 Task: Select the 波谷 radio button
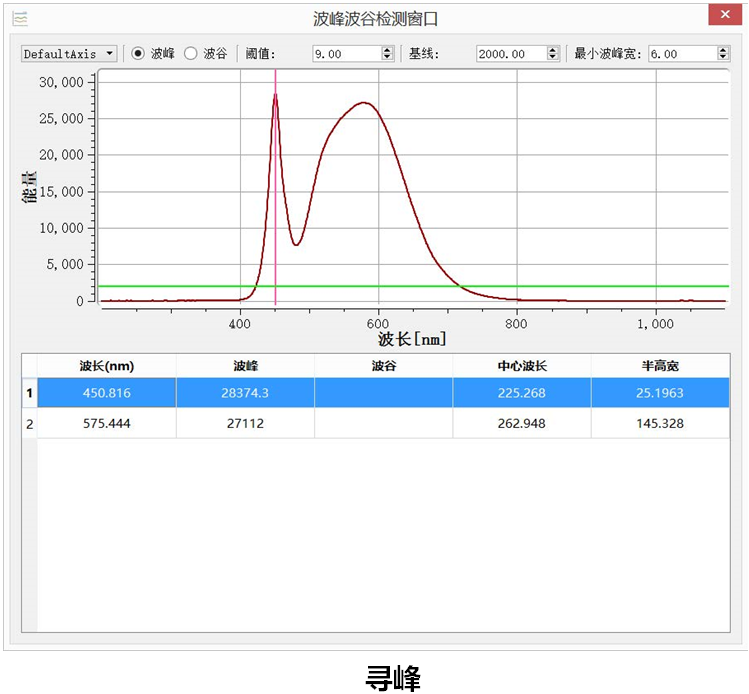pos(191,54)
